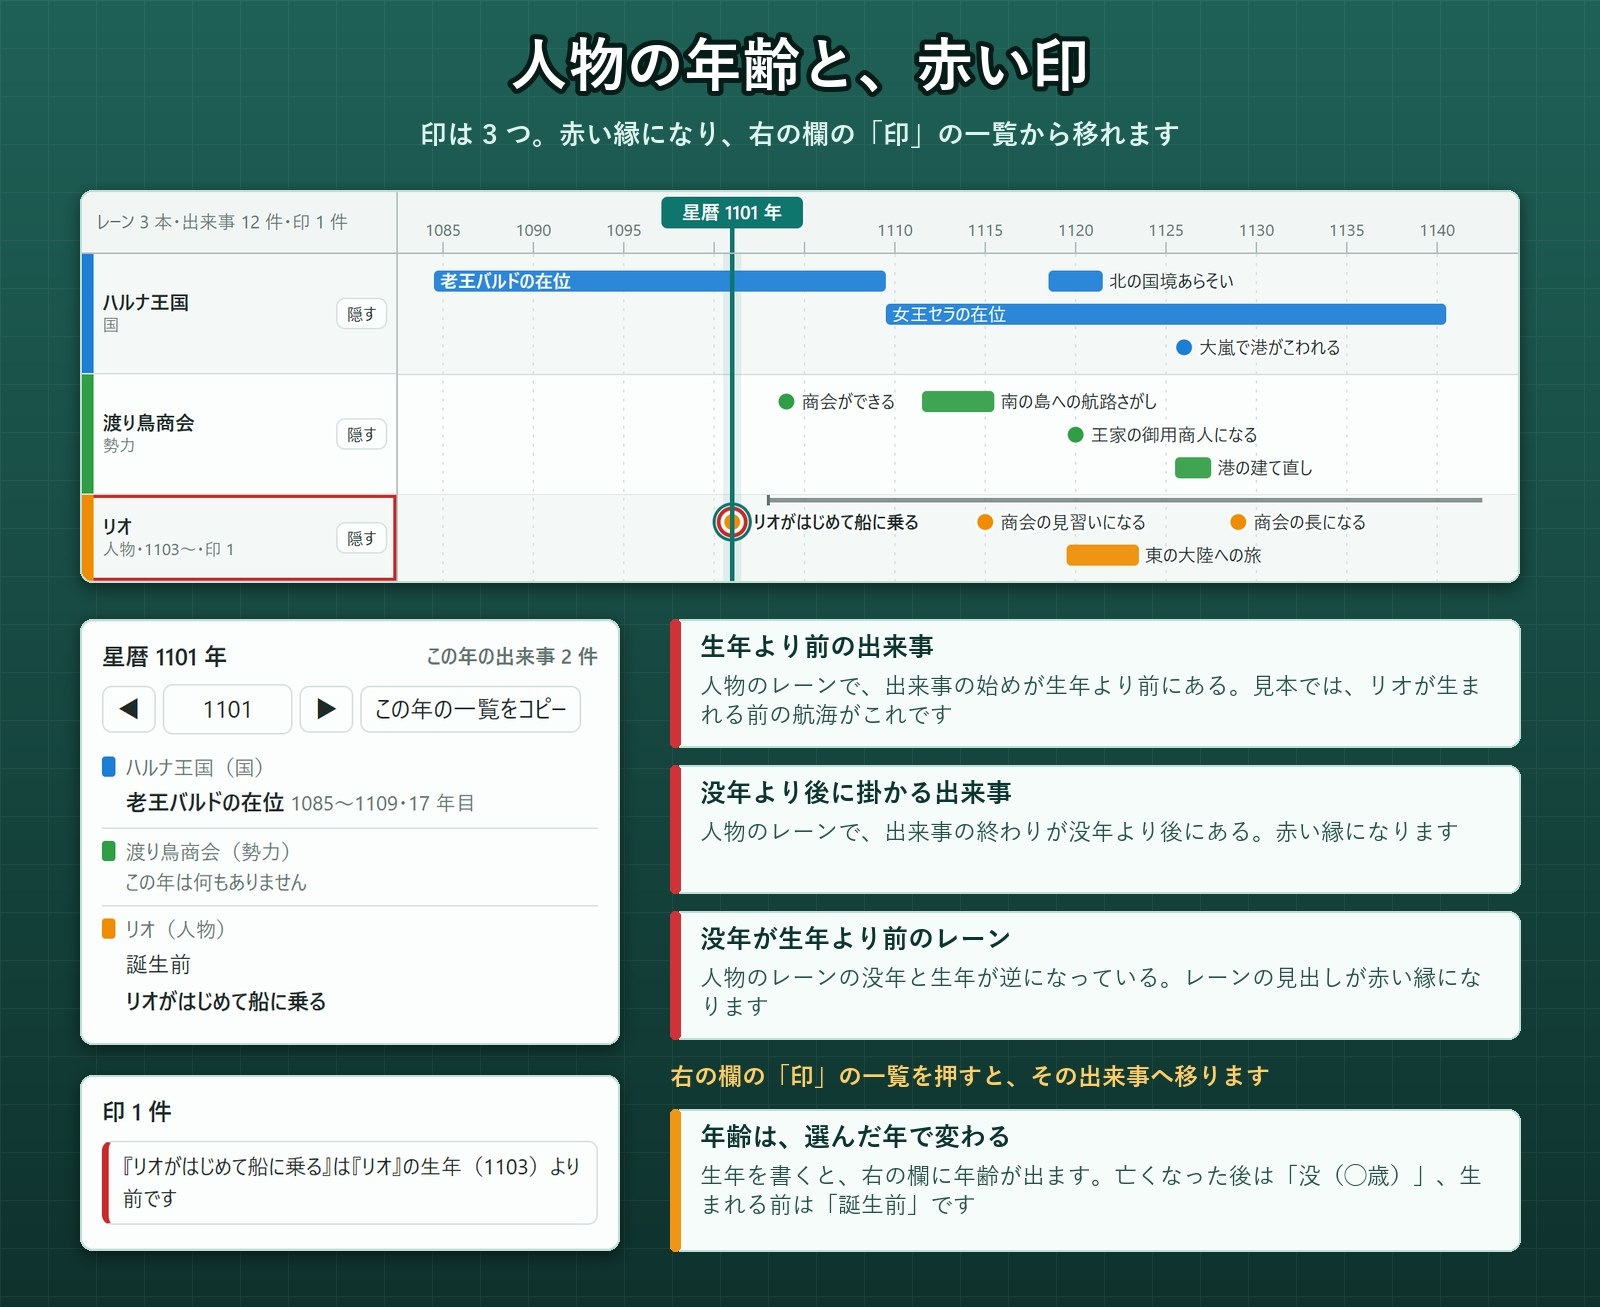Copy this year's list with この年の一覧をコピー
The width and height of the screenshot is (1600, 1307).
click(470, 709)
